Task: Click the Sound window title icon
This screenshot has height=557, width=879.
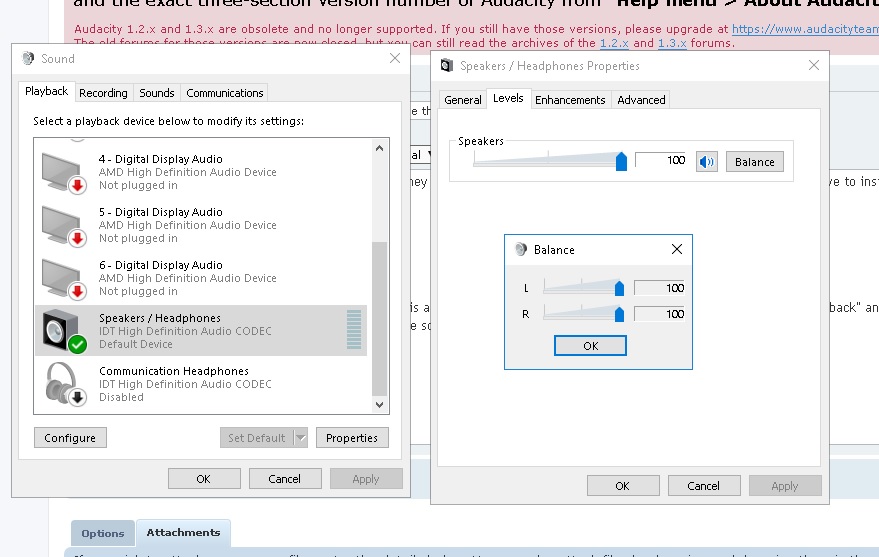Action: [x=27, y=58]
